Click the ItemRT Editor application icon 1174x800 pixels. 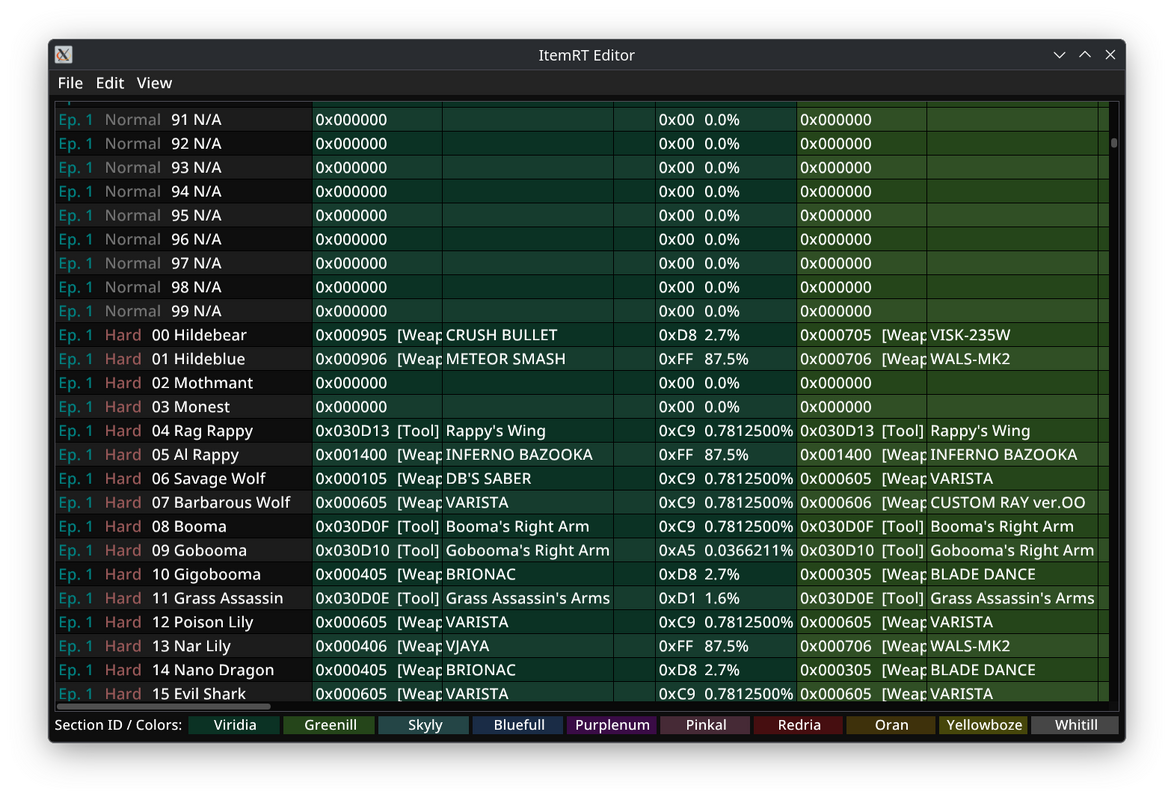point(64,55)
